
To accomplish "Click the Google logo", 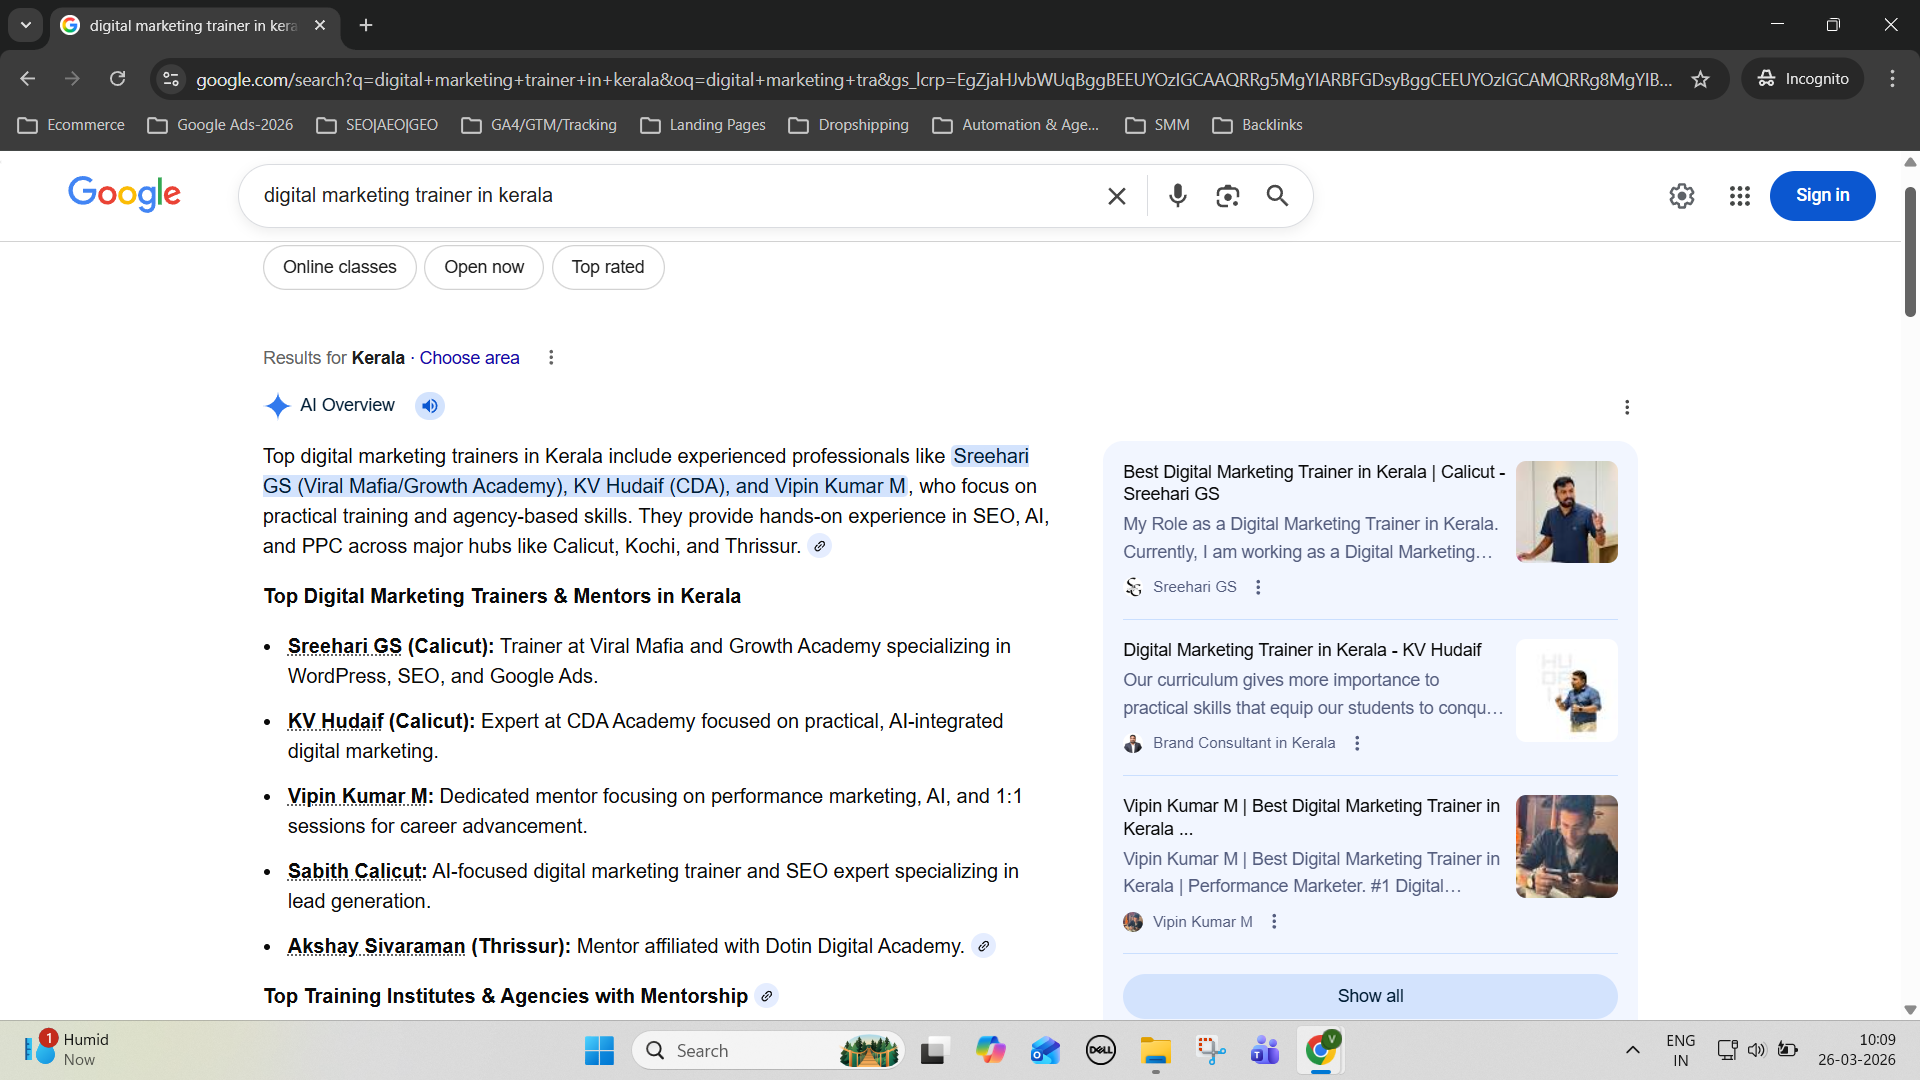I will click(x=125, y=194).
